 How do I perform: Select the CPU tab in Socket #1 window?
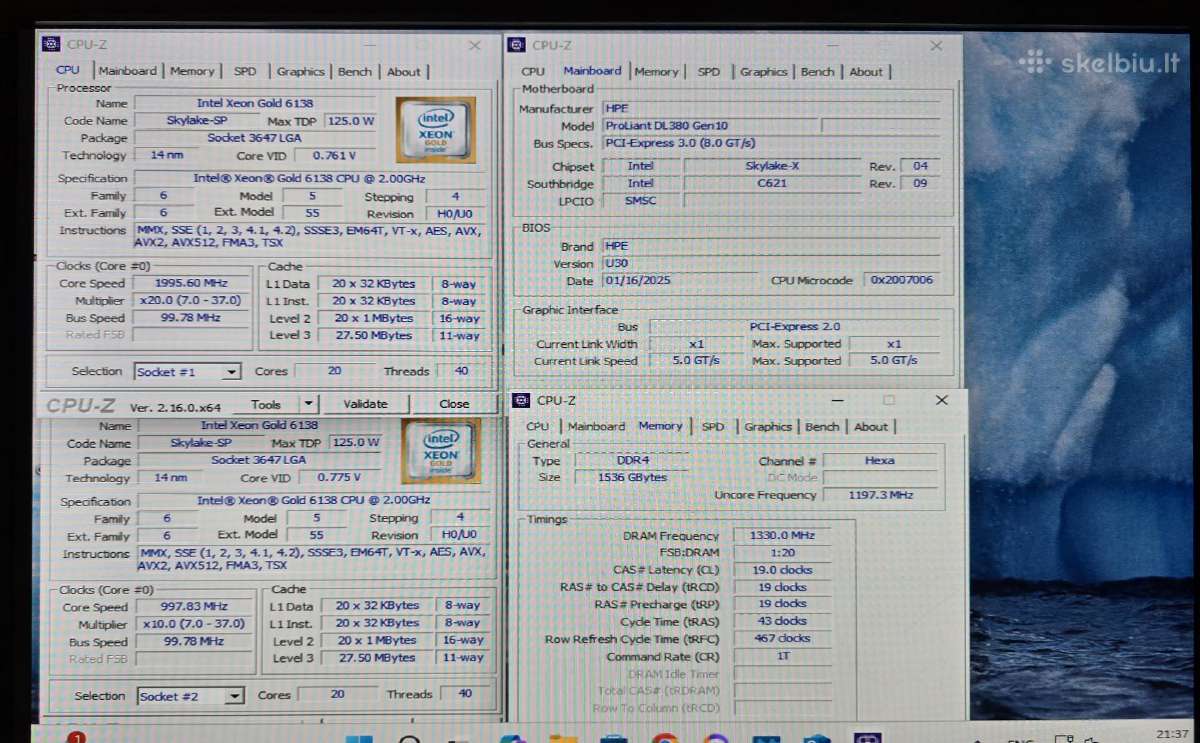click(68, 70)
